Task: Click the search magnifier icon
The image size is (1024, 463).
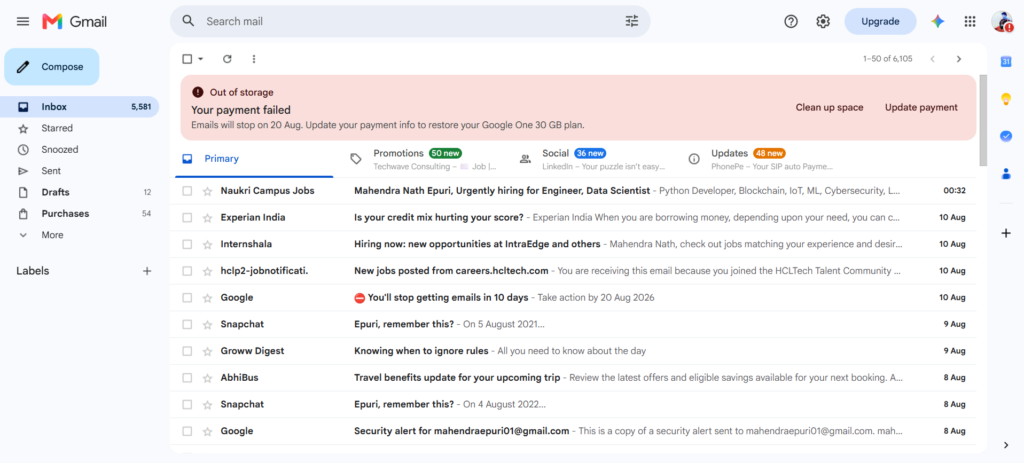Action: tap(189, 21)
